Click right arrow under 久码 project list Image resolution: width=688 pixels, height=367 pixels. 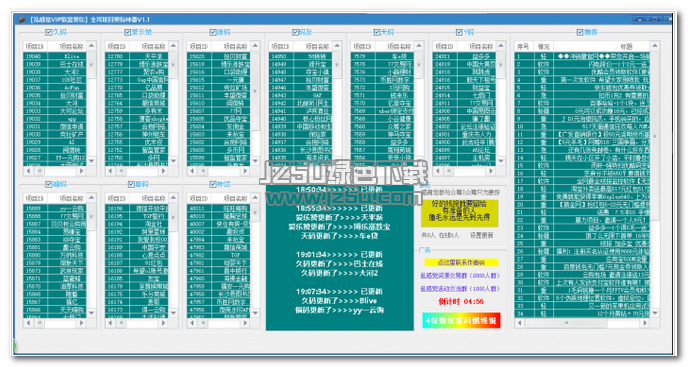81,171
